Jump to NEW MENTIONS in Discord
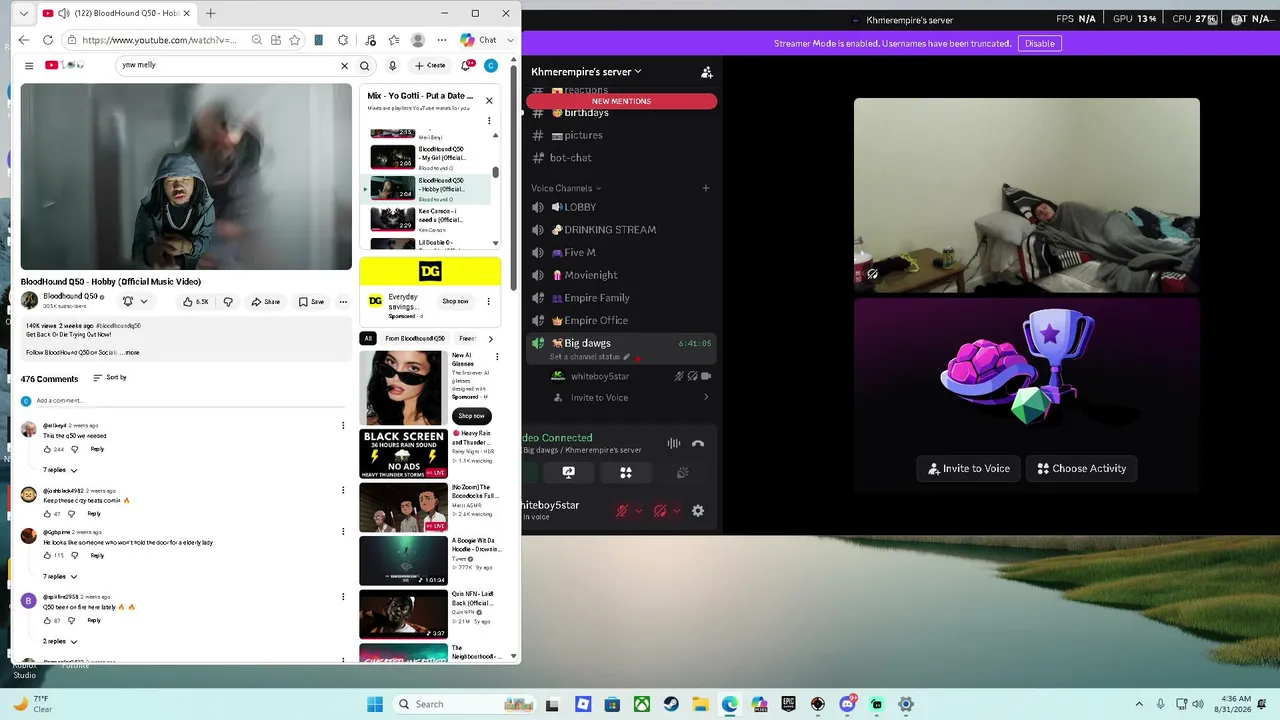This screenshot has width=1280, height=720. (x=621, y=101)
